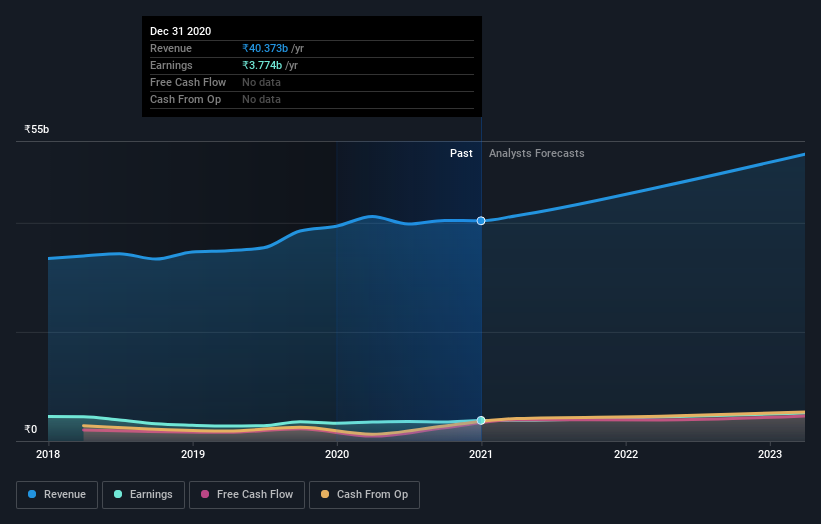
Task: Click the 2019 axis label
Action: 193,454
